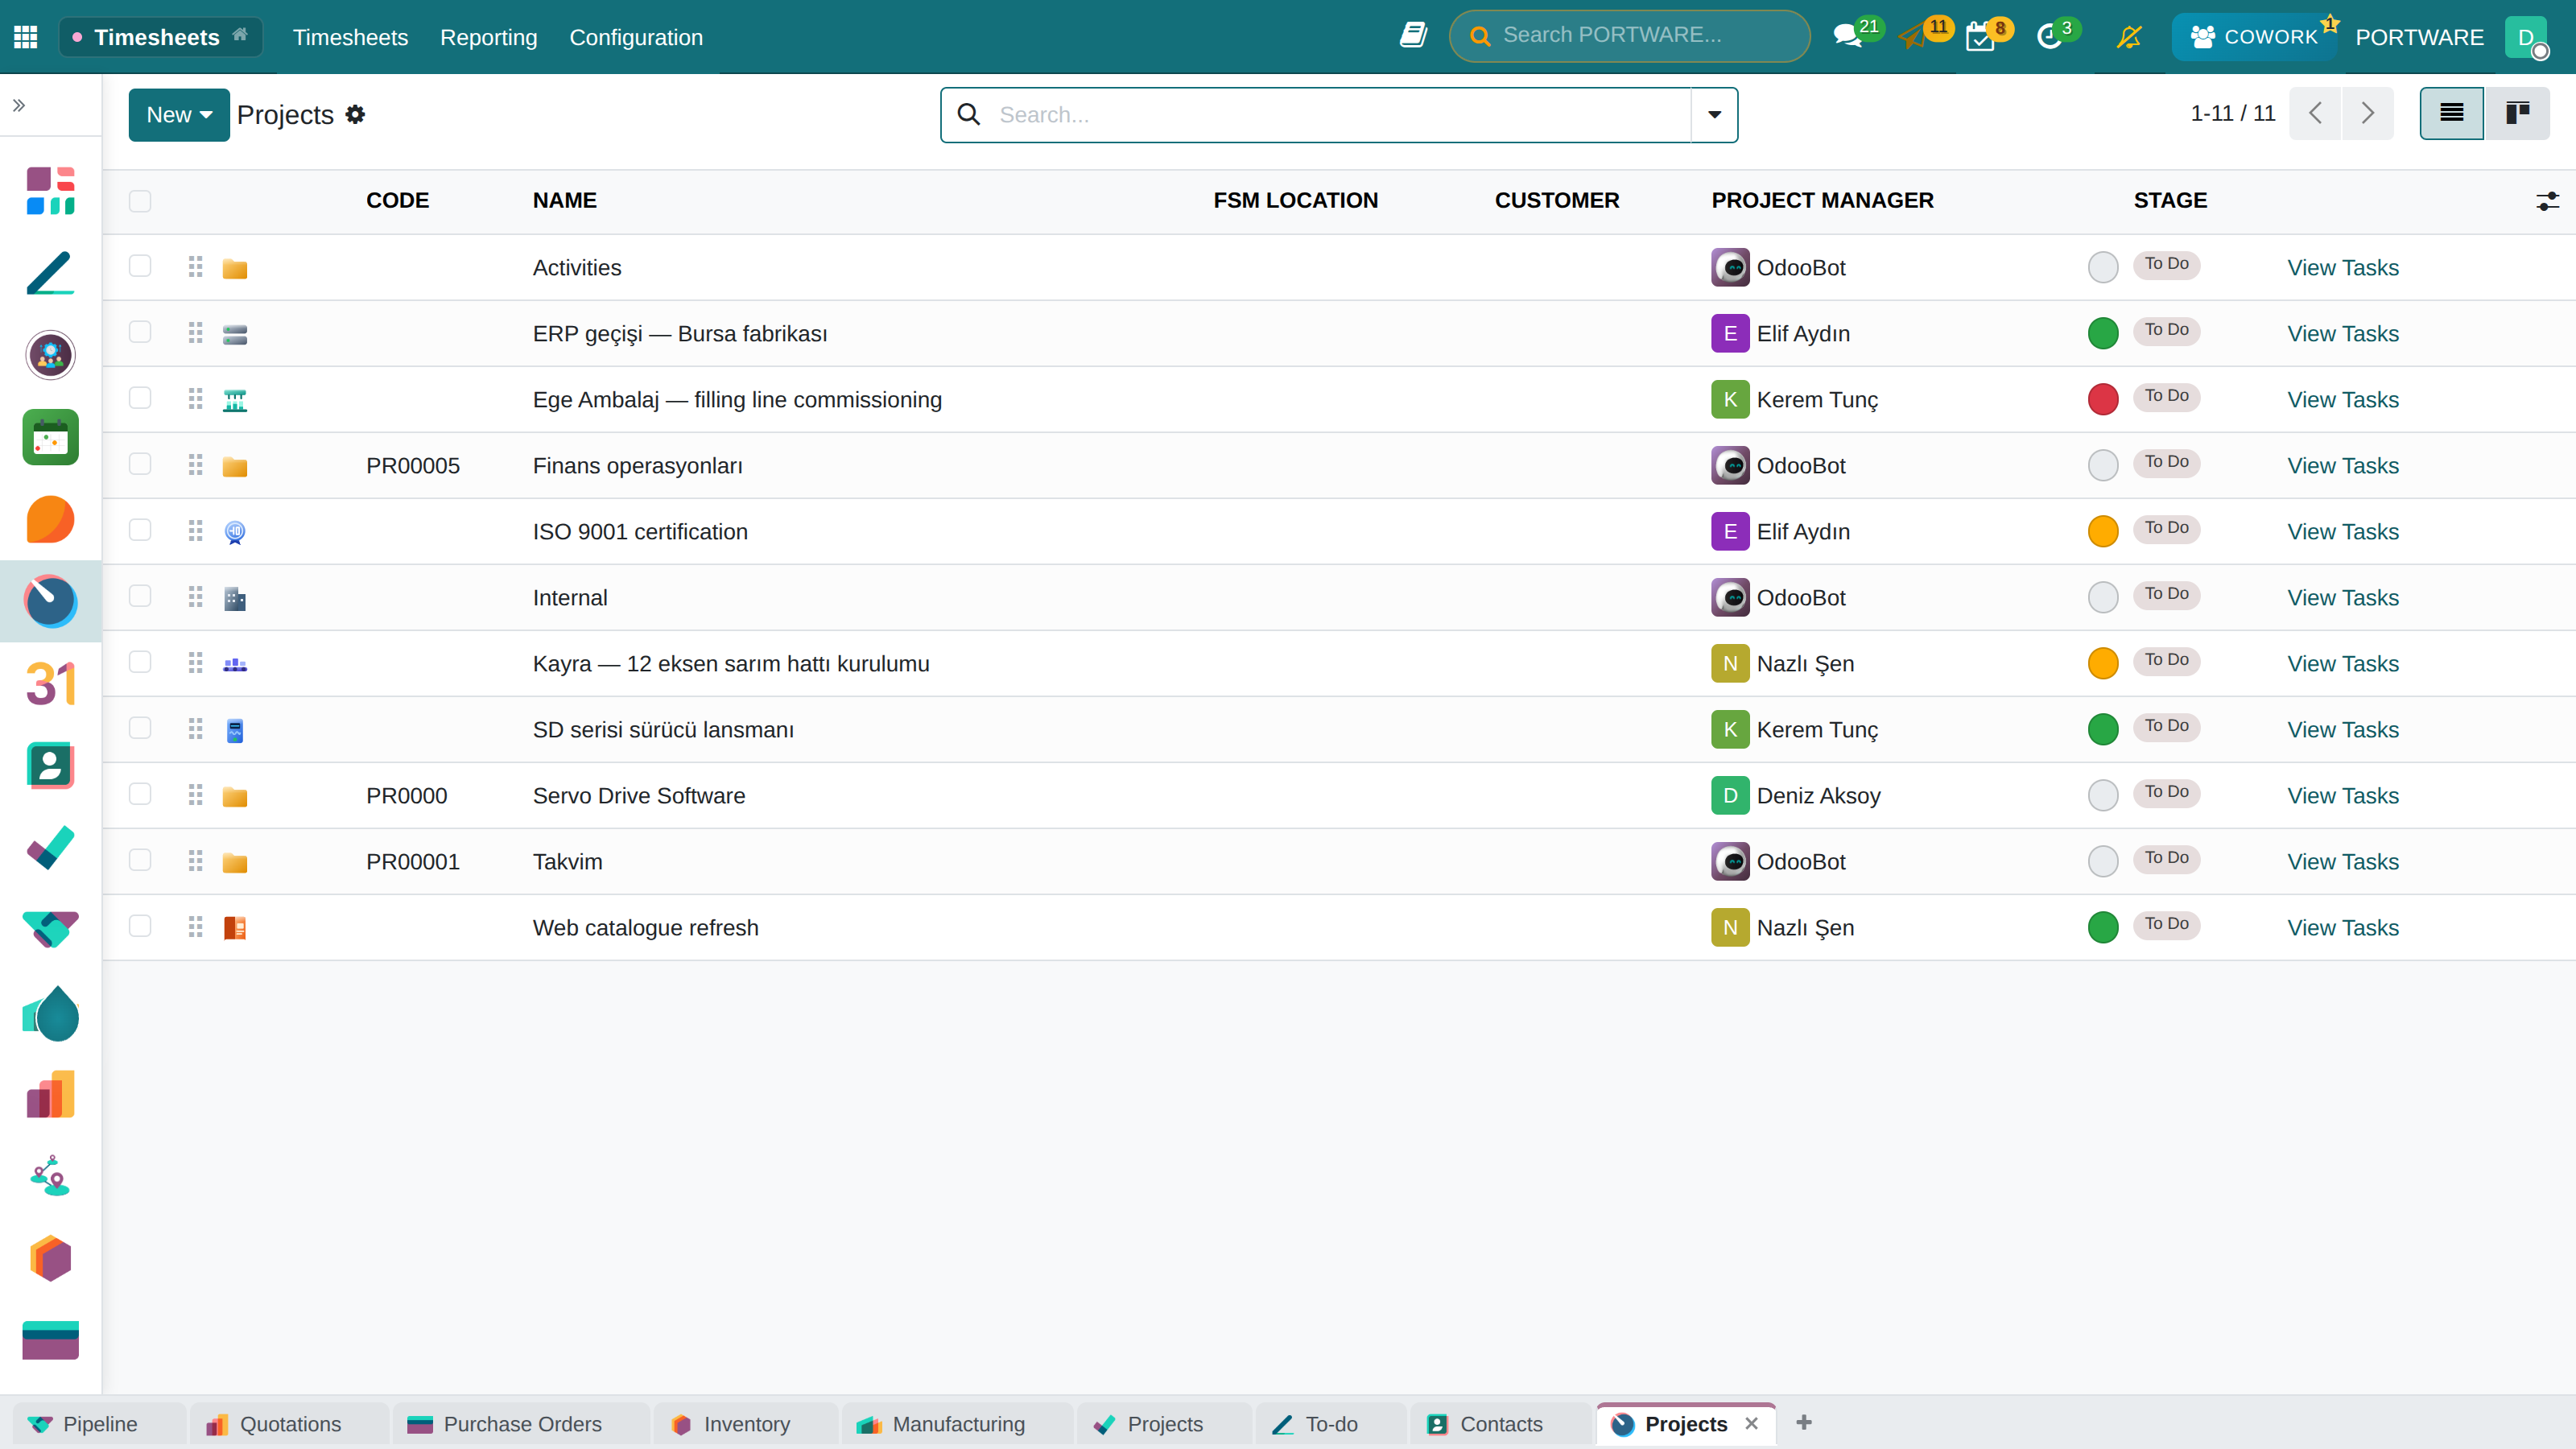2576x1449 pixels.
Task: Expand the collapsed sidebar with chevrons
Action: pos(19,105)
